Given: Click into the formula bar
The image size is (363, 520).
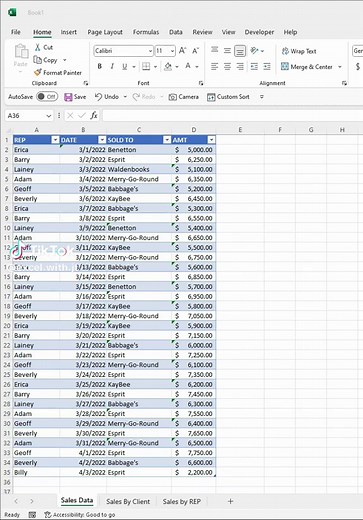Looking at the screenshot, I should tap(233, 116).
